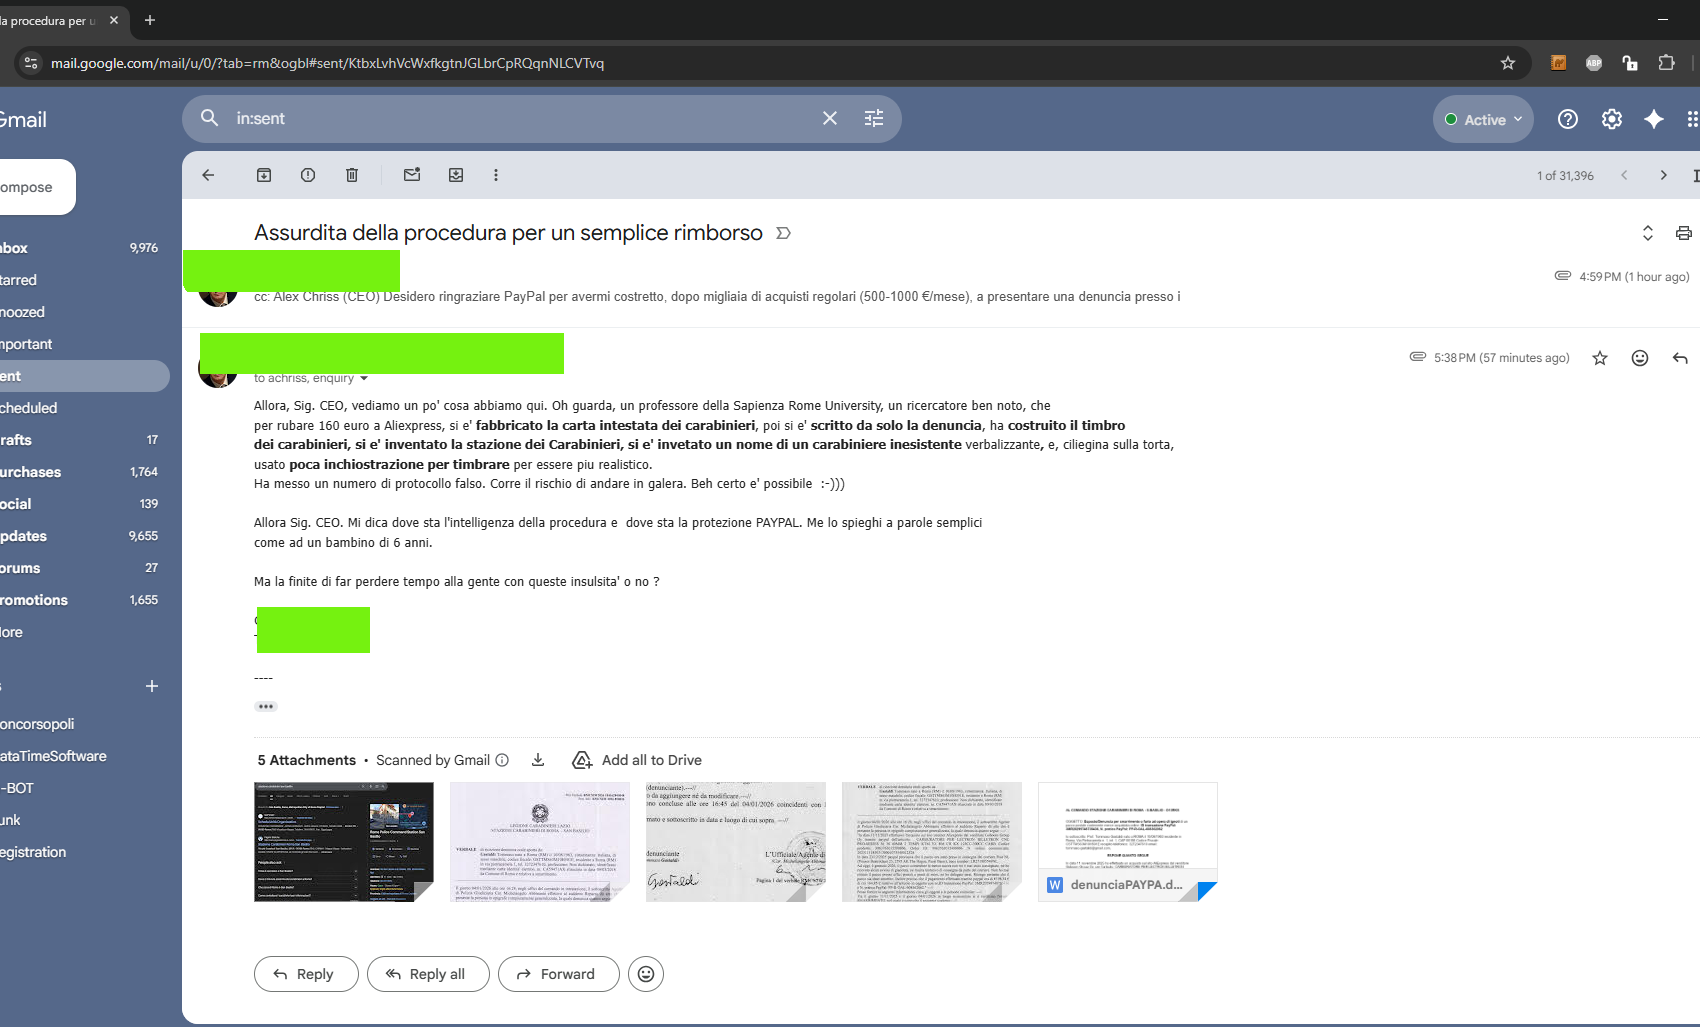The image size is (1700, 1027).
Task: Show recipient details for 'to achriss, enquiry'
Action: pyautogui.click(x=364, y=378)
